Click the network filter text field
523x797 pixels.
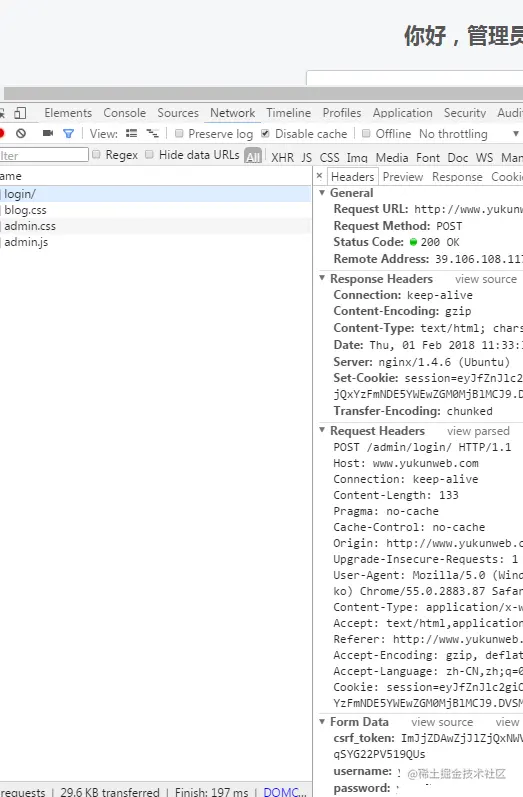[x=43, y=155]
